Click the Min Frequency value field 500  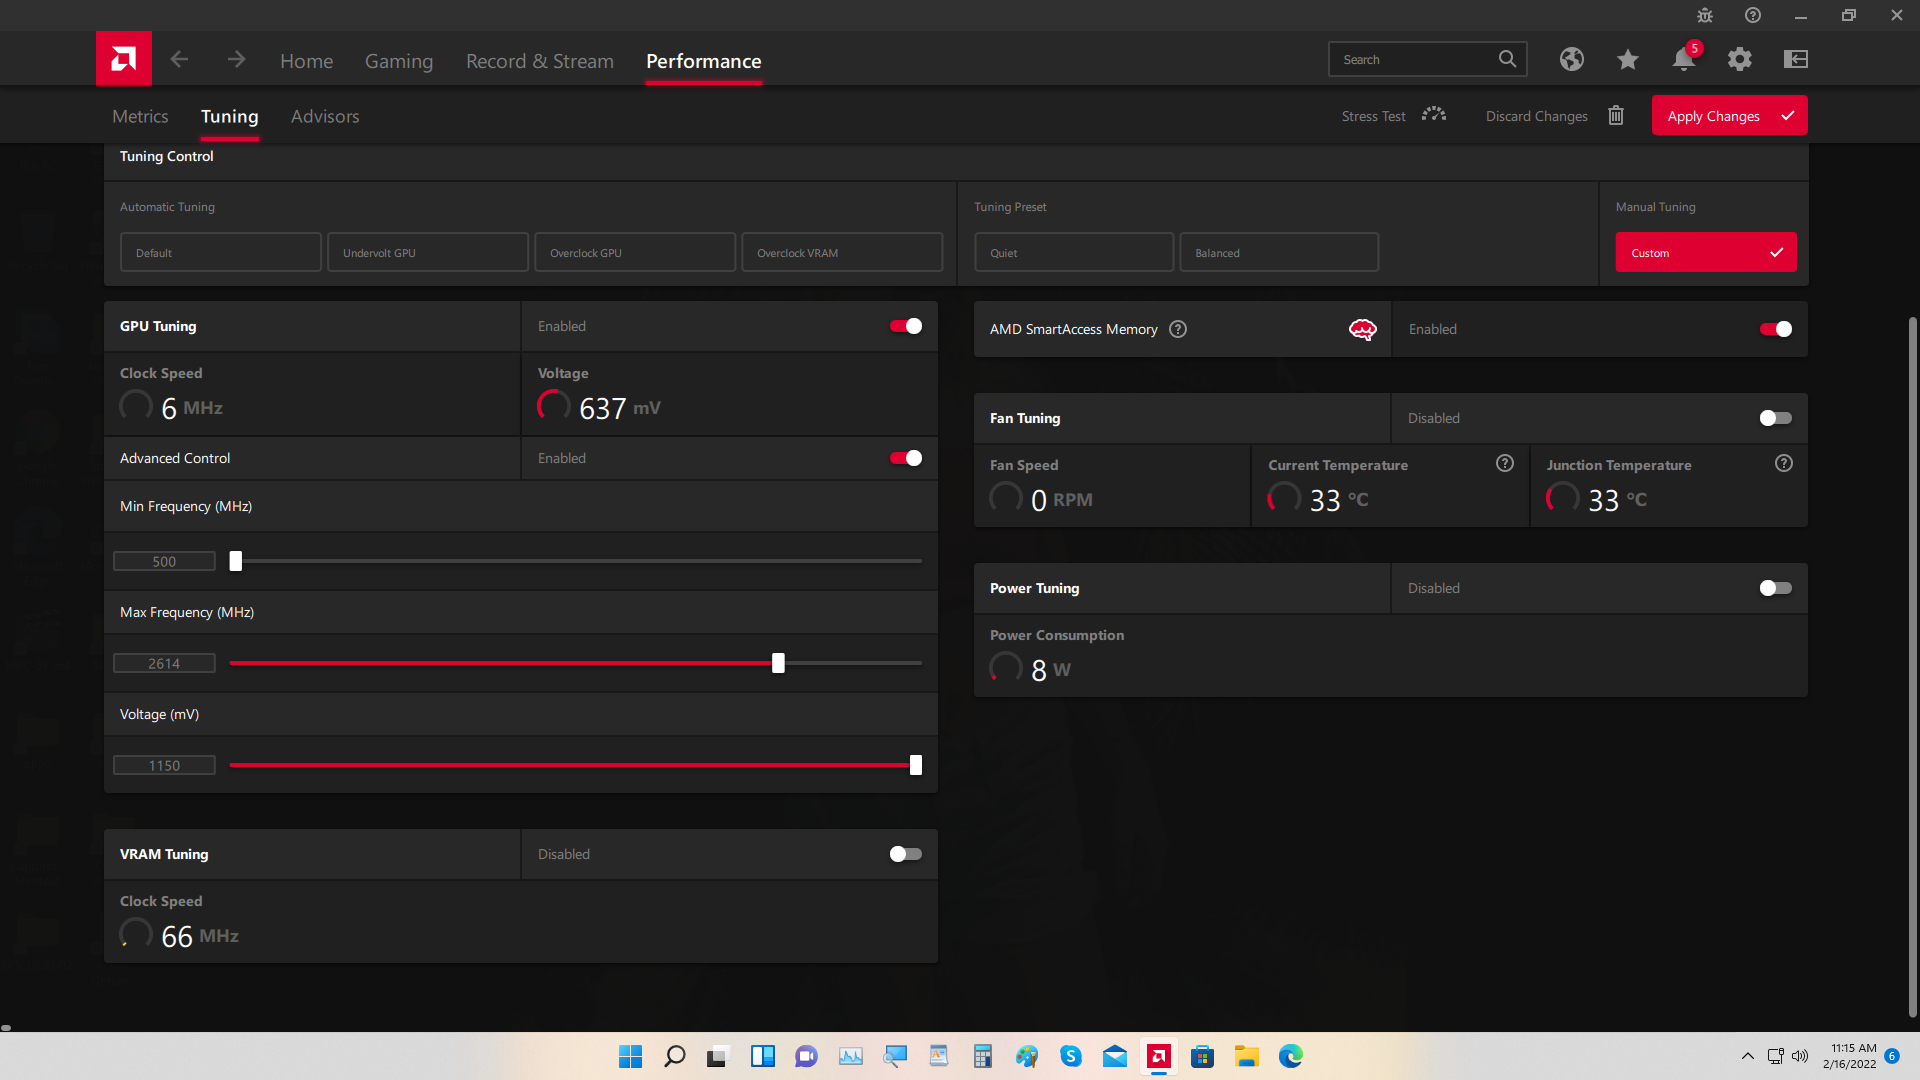click(x=164, y=562)
